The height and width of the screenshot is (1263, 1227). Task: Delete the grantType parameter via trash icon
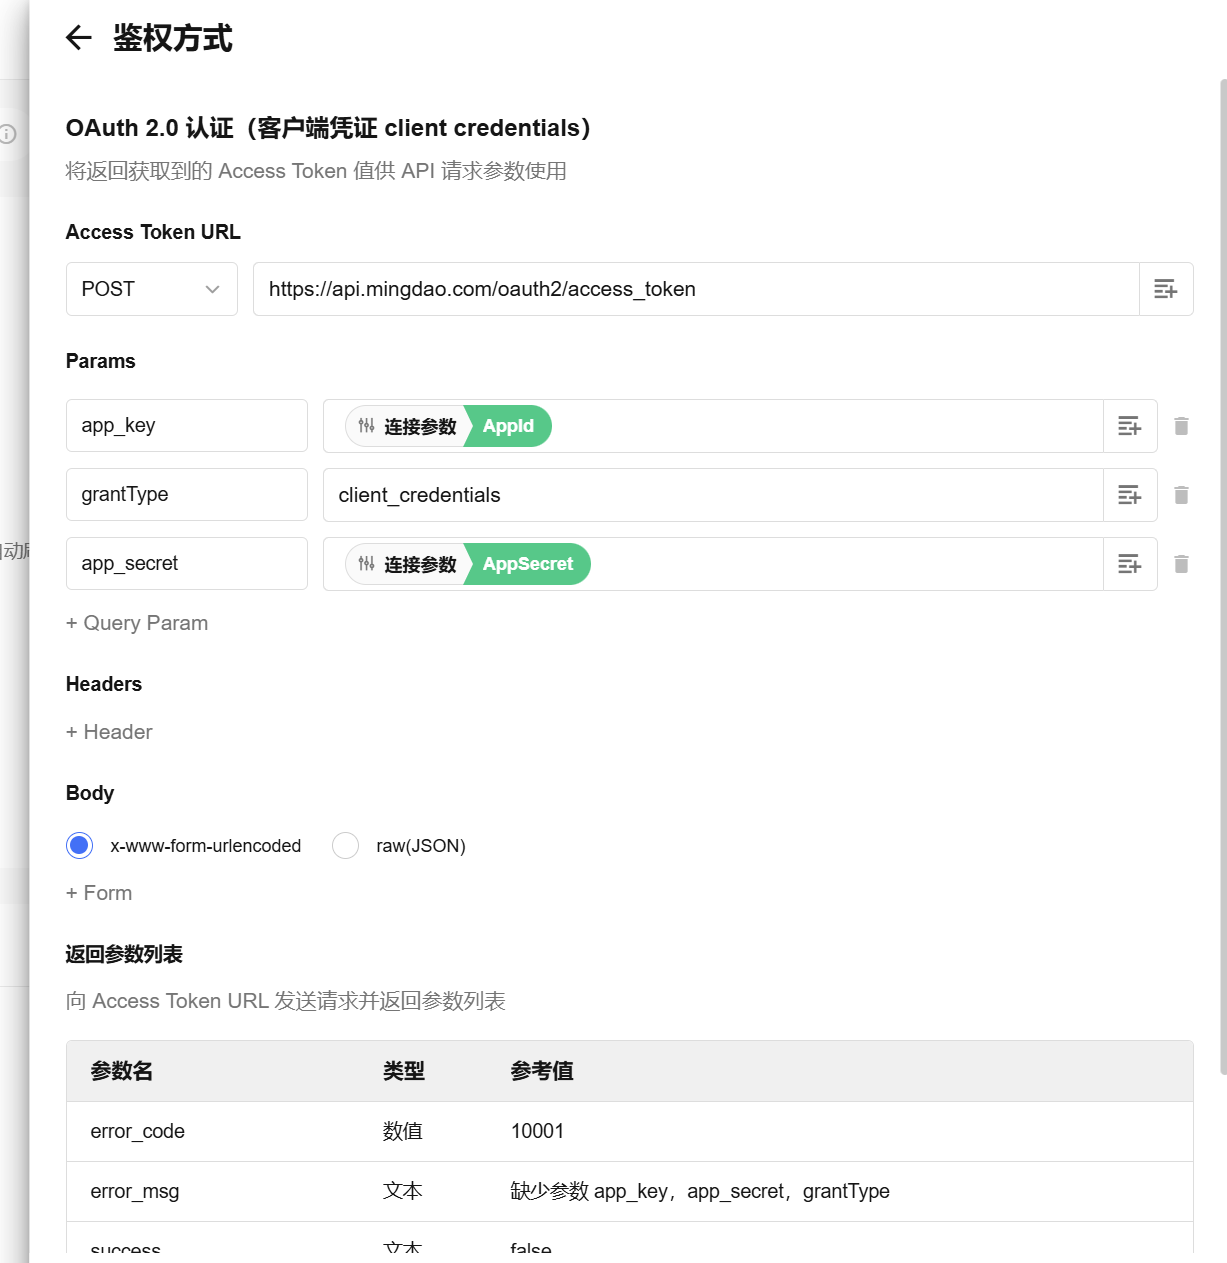[x=1181, y=494]
